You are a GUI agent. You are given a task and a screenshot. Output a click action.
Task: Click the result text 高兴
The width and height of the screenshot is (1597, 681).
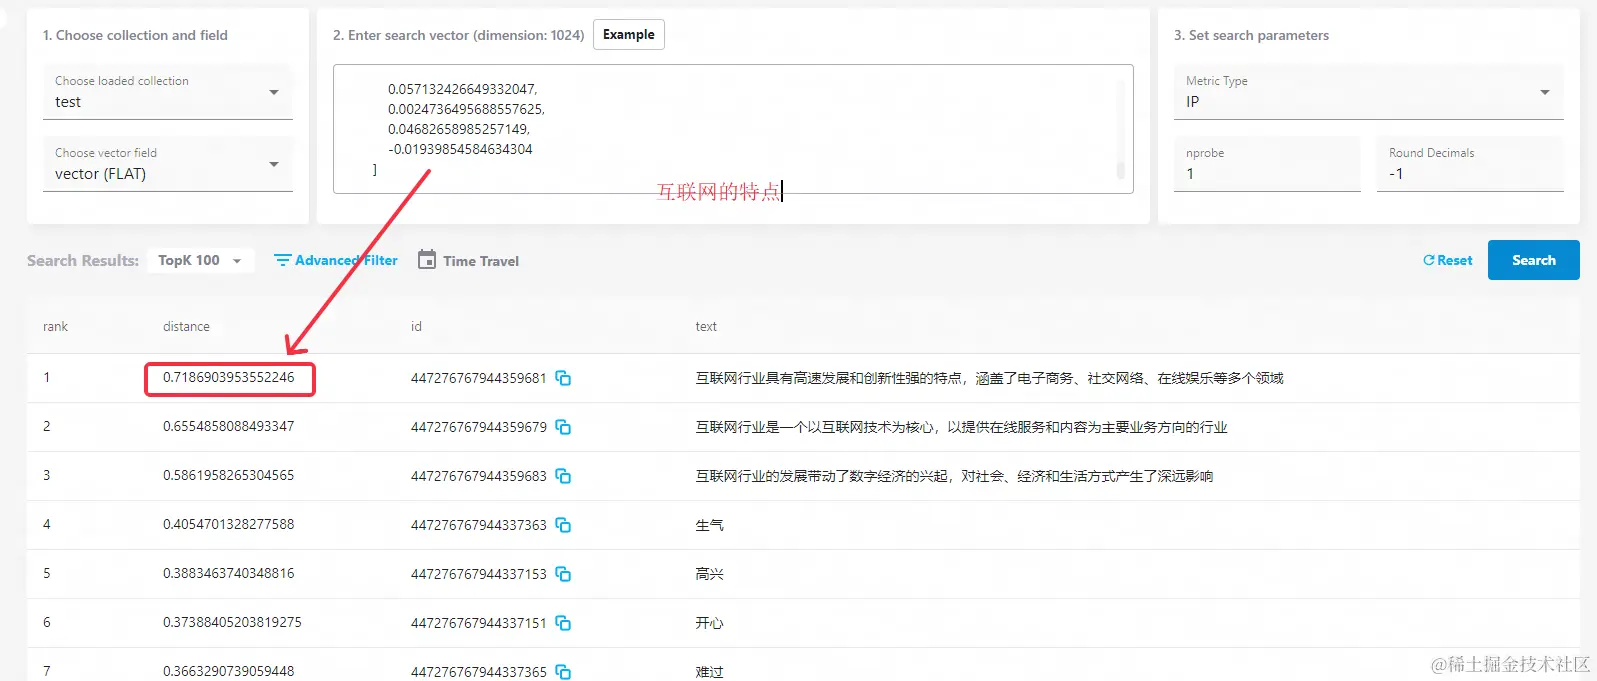[709, 574]
